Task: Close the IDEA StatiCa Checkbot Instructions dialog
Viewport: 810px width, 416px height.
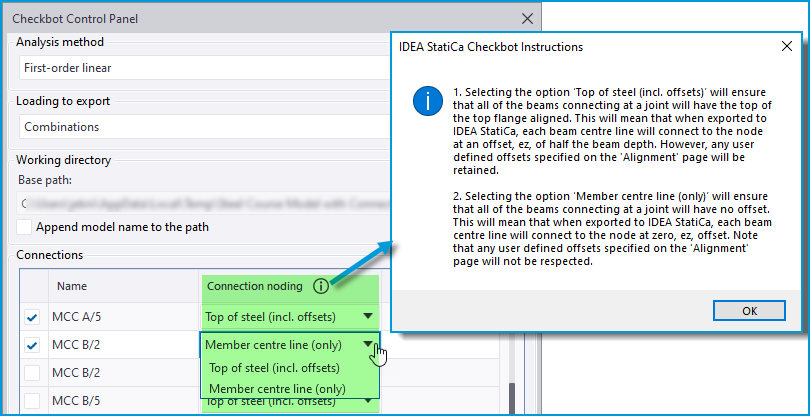Action: click(786, 47)
